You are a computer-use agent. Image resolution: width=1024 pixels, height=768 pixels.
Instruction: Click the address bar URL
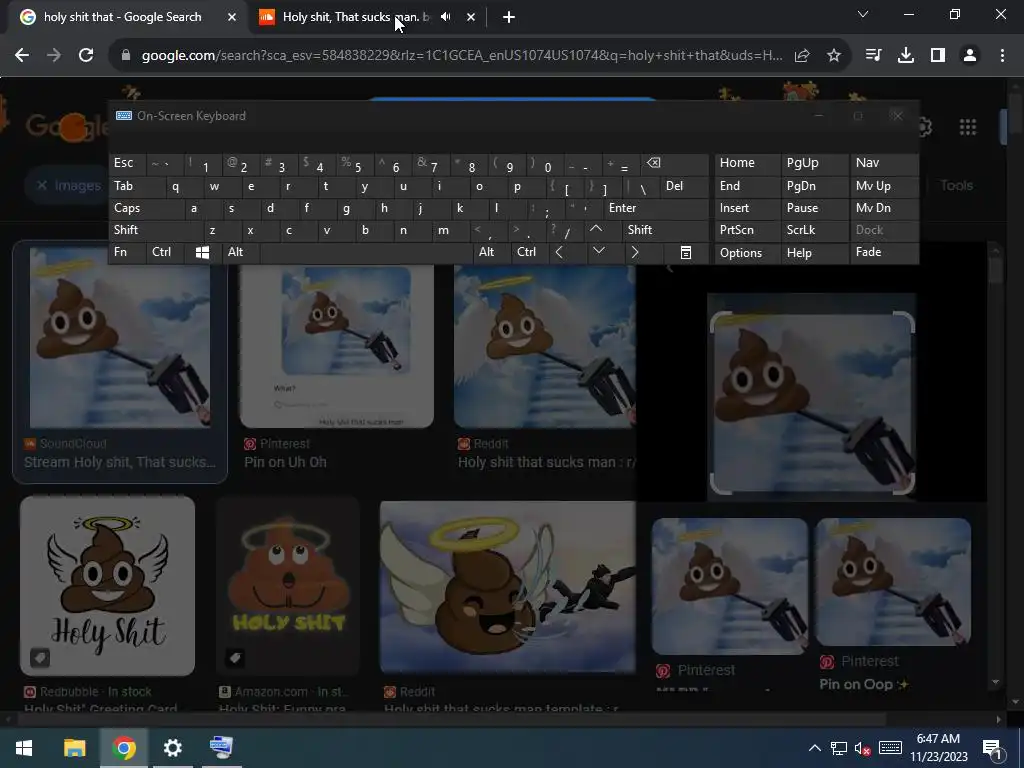462,56
